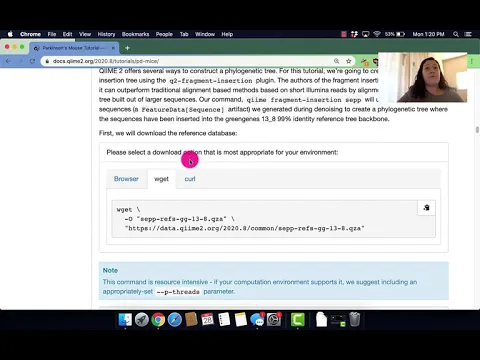This screenshot has width=480, height=360.
Task: Open Calendar from the Dock
Action: [207, 320]
